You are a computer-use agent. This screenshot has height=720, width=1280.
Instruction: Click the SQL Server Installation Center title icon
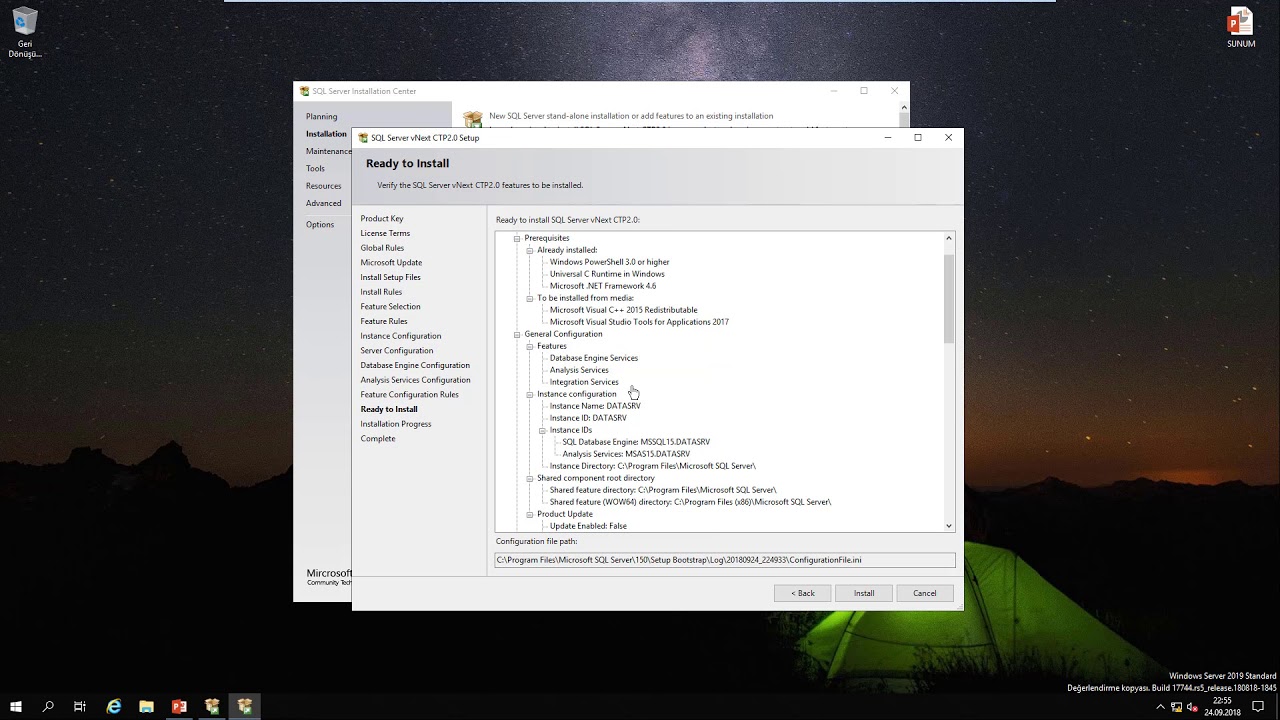click(305, 91)
